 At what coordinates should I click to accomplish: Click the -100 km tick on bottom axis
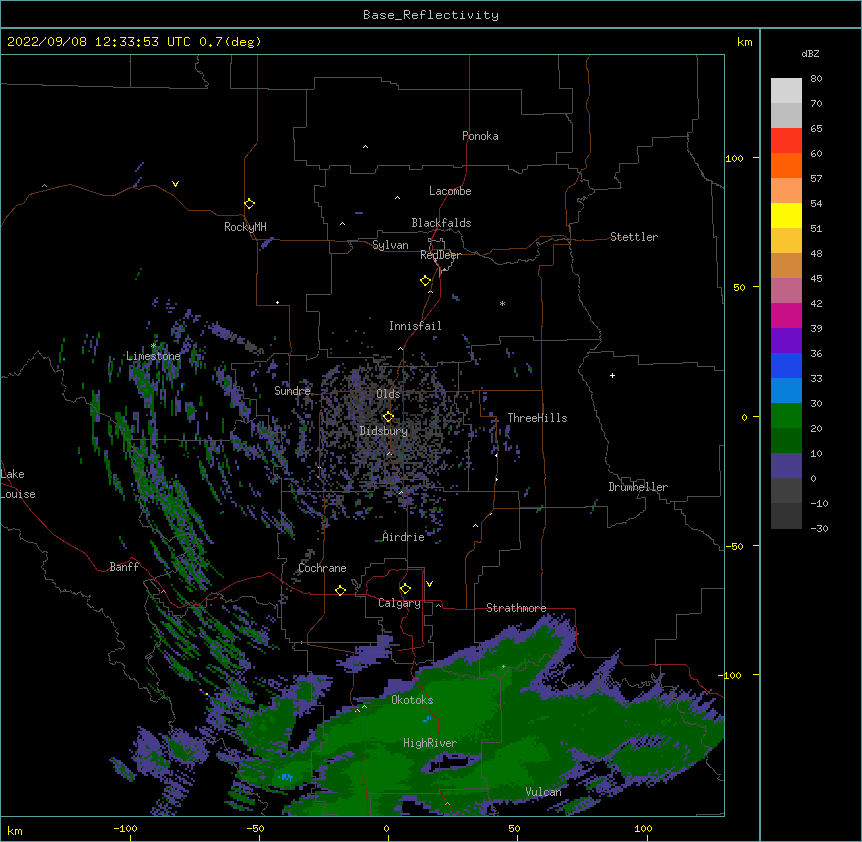click(x=125, y=828)
